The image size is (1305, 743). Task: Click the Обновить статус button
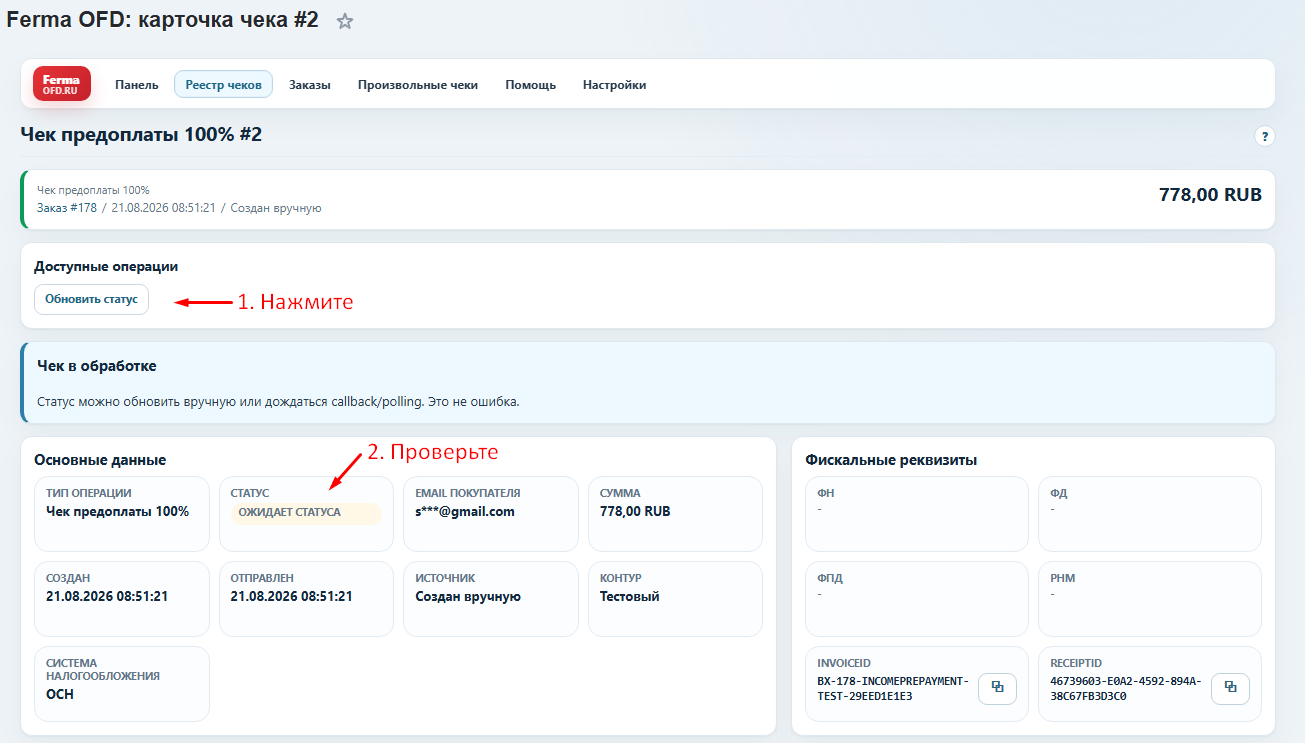tap(91, 299)
